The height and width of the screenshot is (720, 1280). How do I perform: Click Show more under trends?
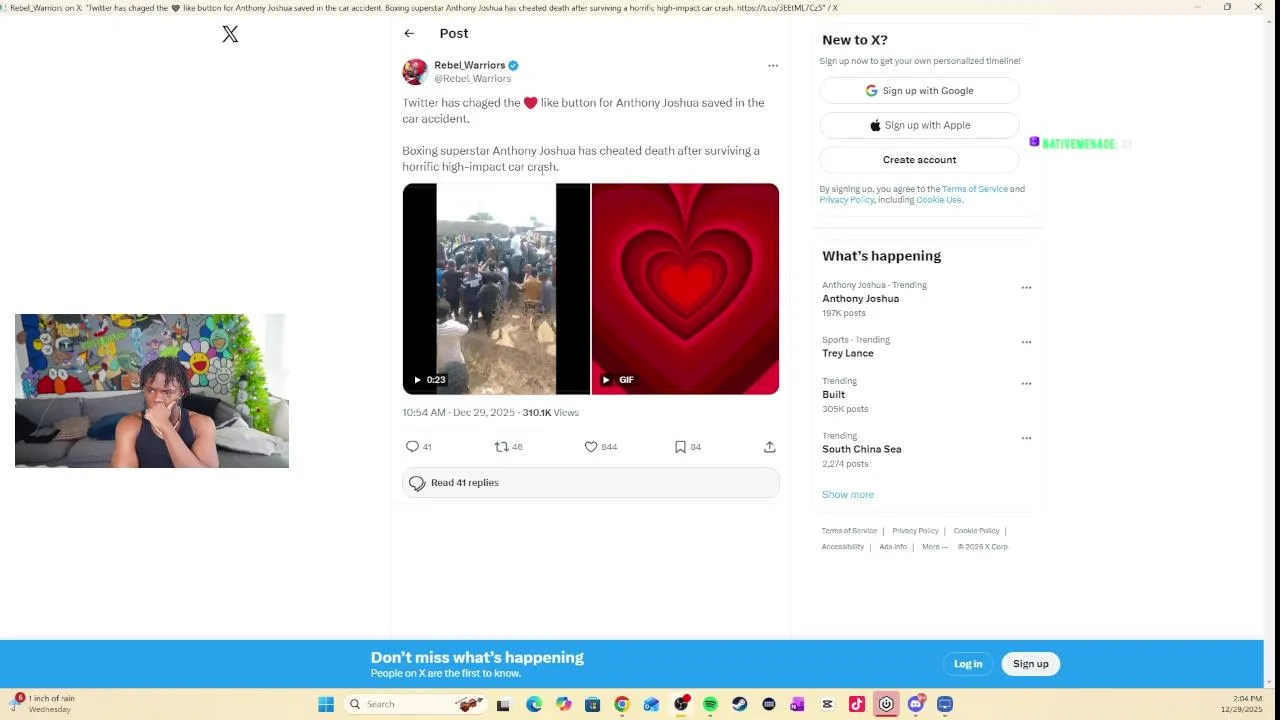tap(848, 495)
